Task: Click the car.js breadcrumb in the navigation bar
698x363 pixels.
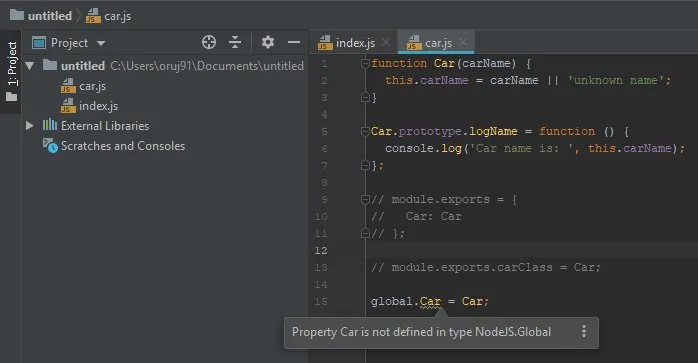Action: tap(109, 16)
